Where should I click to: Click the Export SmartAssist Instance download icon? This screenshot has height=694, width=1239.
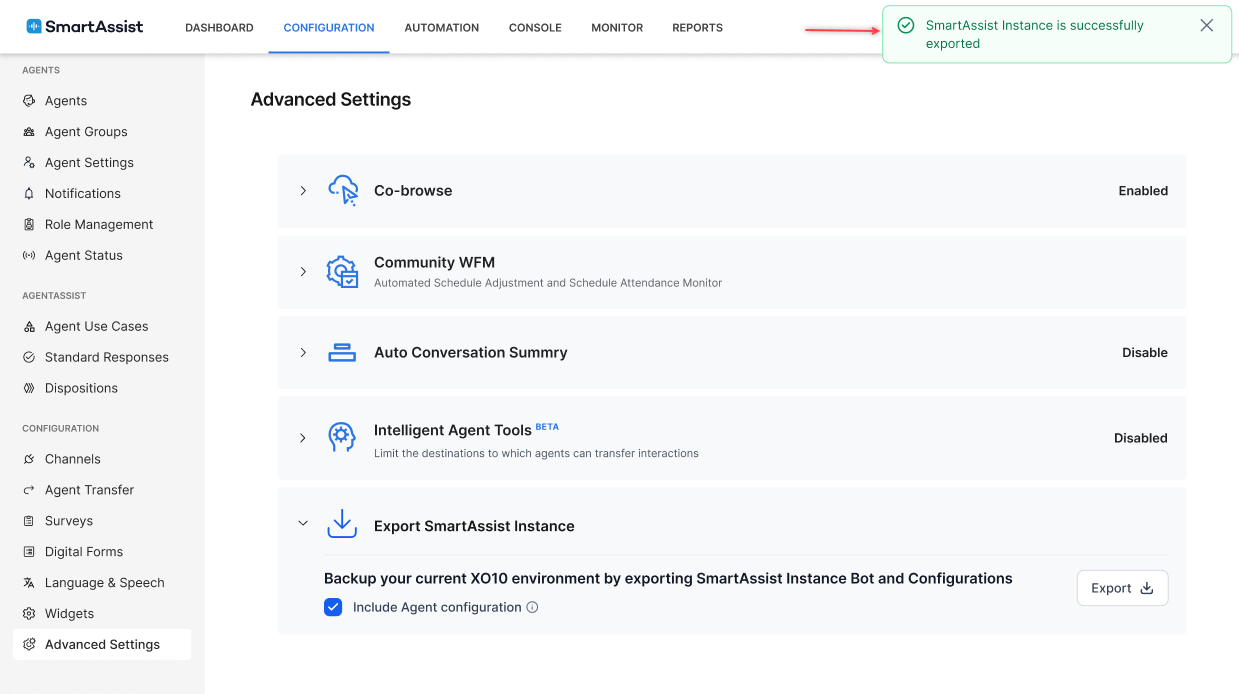(x=342, y=524)
